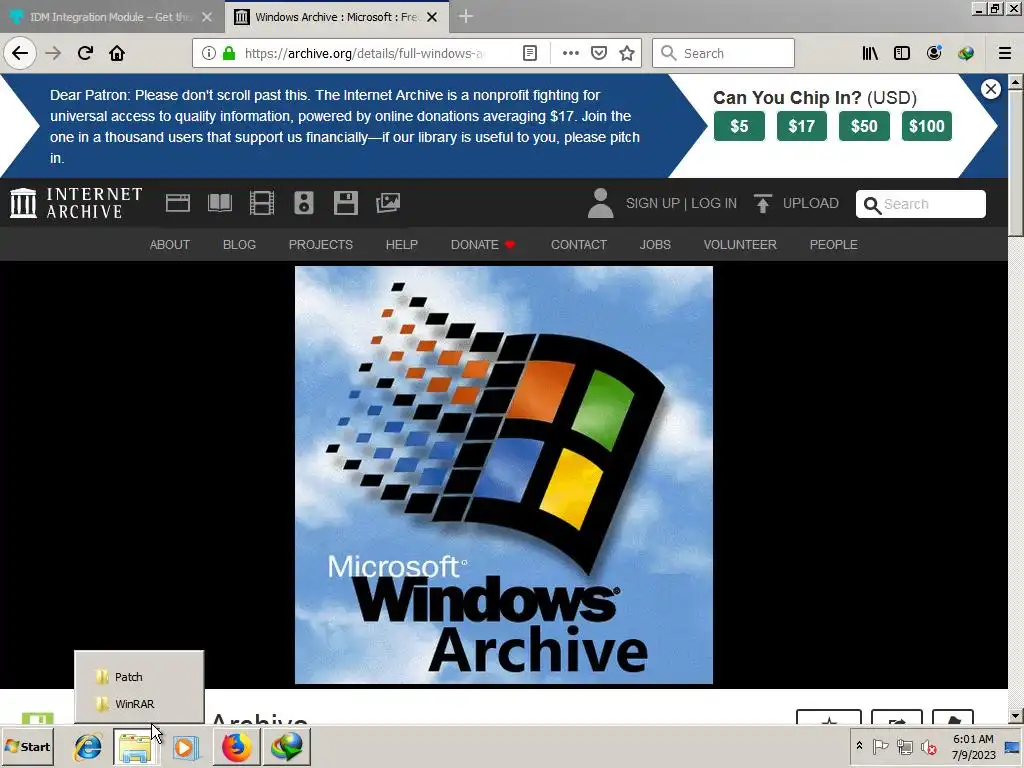The image size is (1024, 768).
Task: Open the Video film strip icon
Action: point(262,203)
